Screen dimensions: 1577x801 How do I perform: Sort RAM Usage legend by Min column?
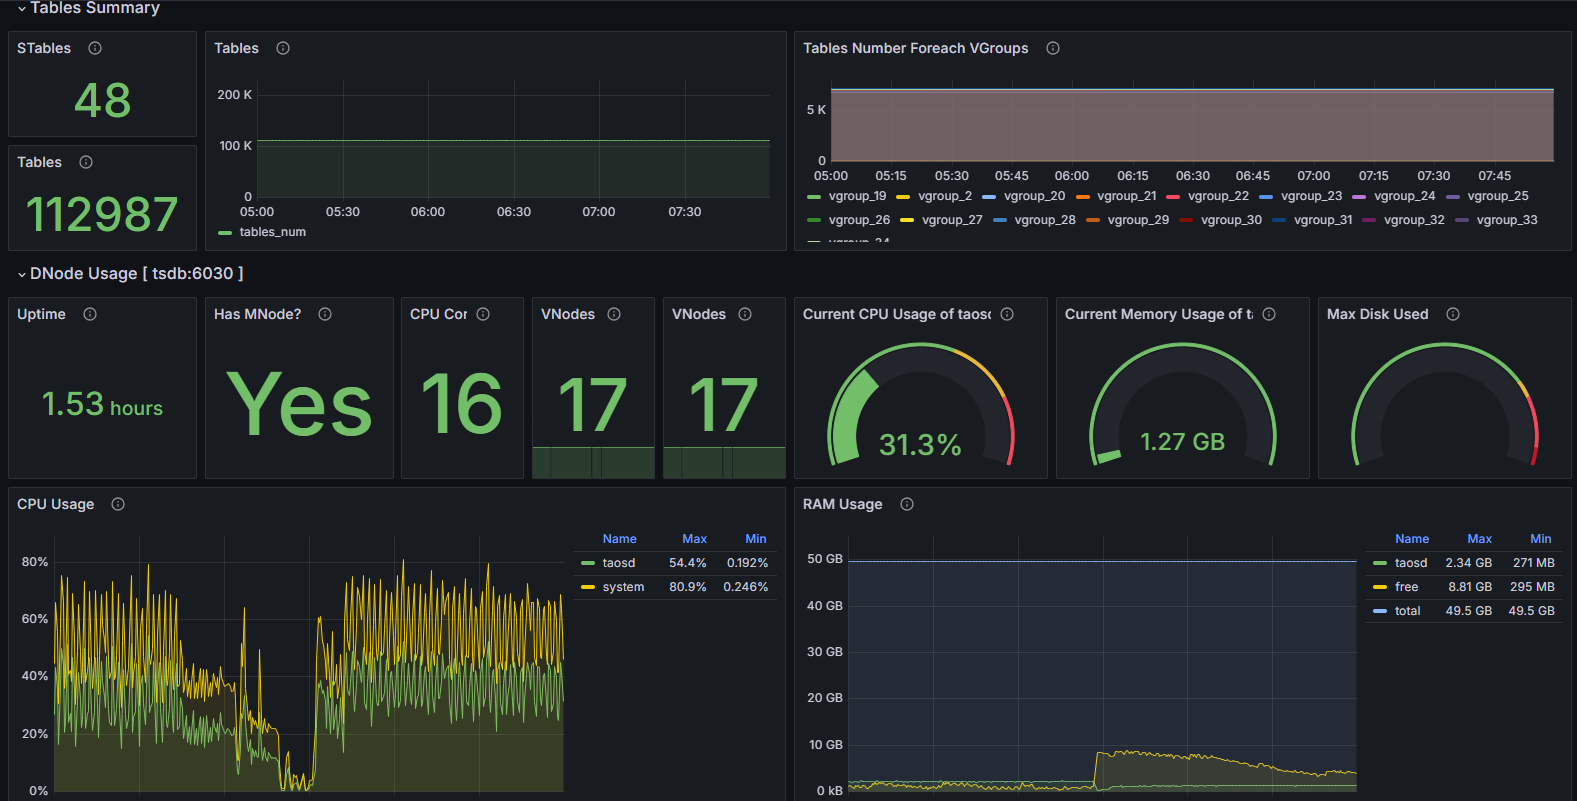pos(1540,539)
